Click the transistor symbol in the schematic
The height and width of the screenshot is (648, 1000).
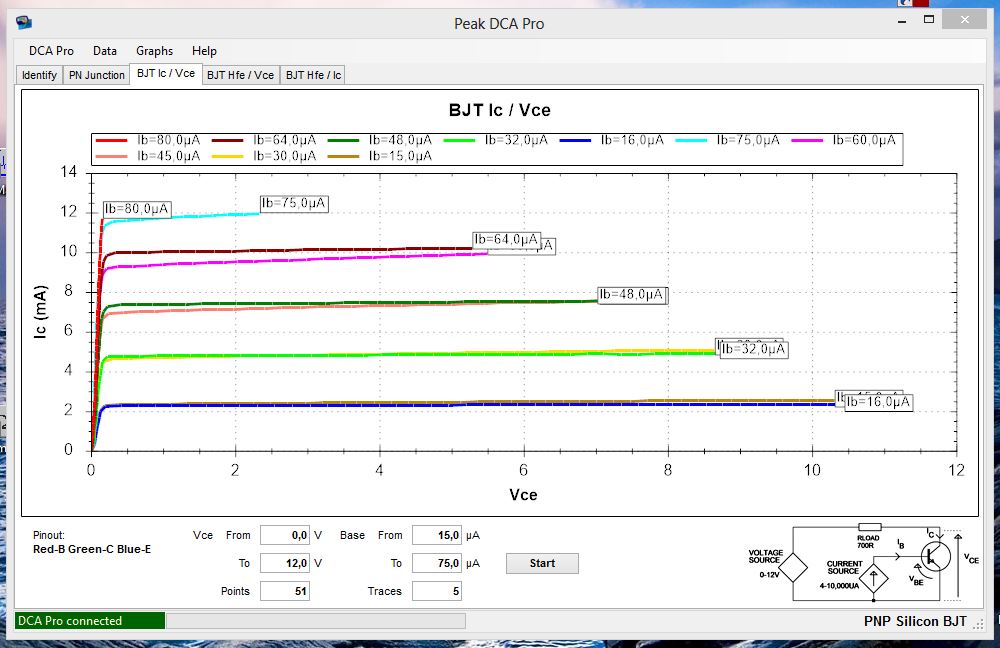(935, 557)
